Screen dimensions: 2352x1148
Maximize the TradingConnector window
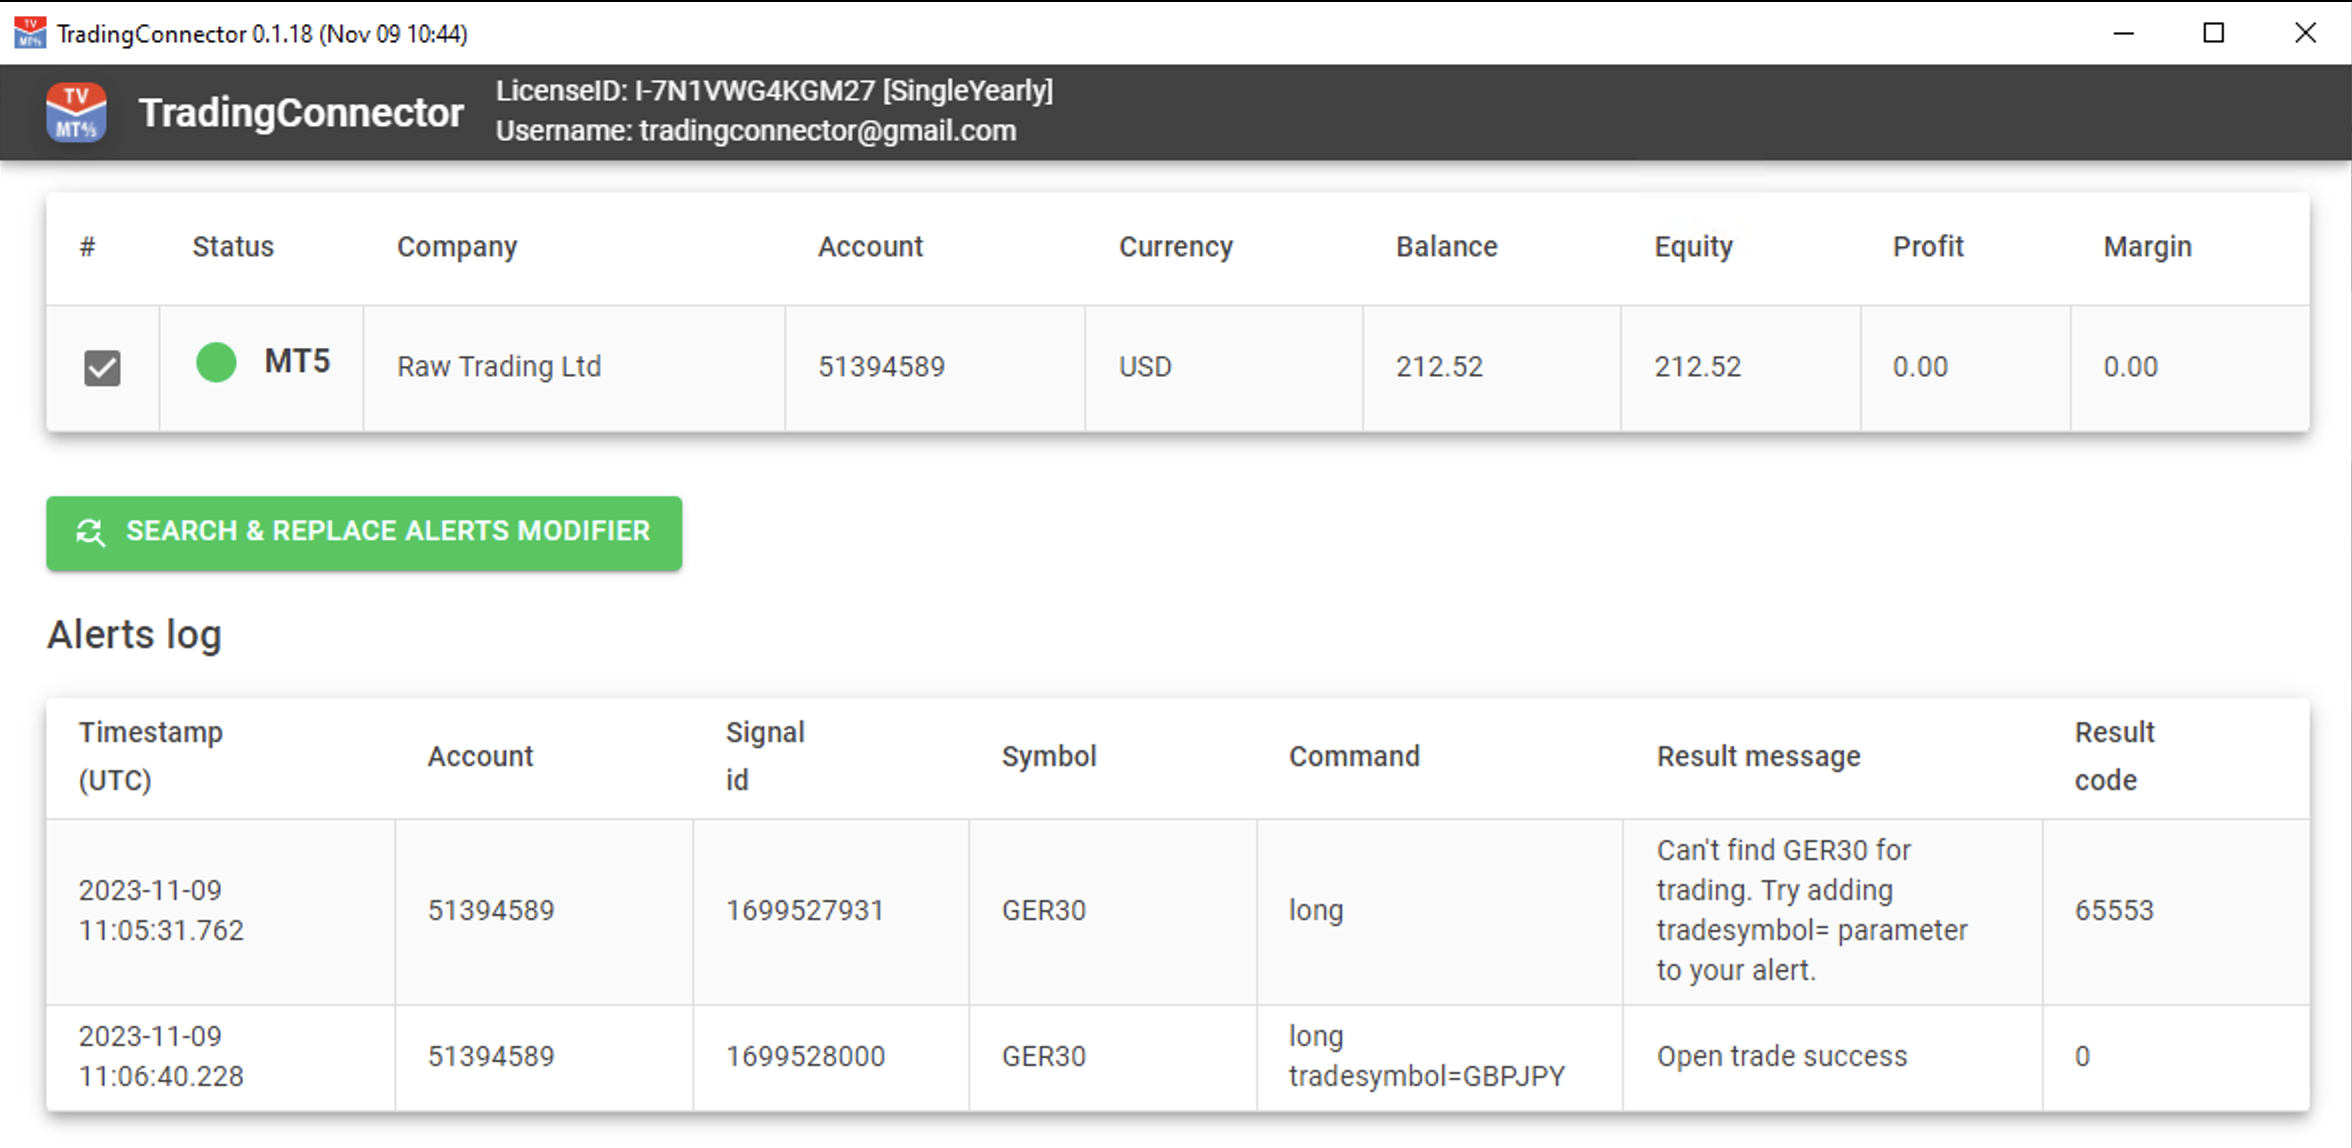click(x=2214, y=33)
